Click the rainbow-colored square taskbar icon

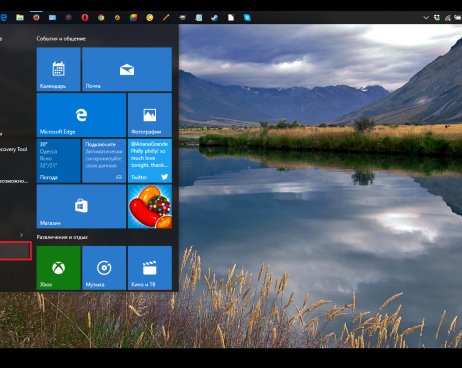(x=133, y=17)
